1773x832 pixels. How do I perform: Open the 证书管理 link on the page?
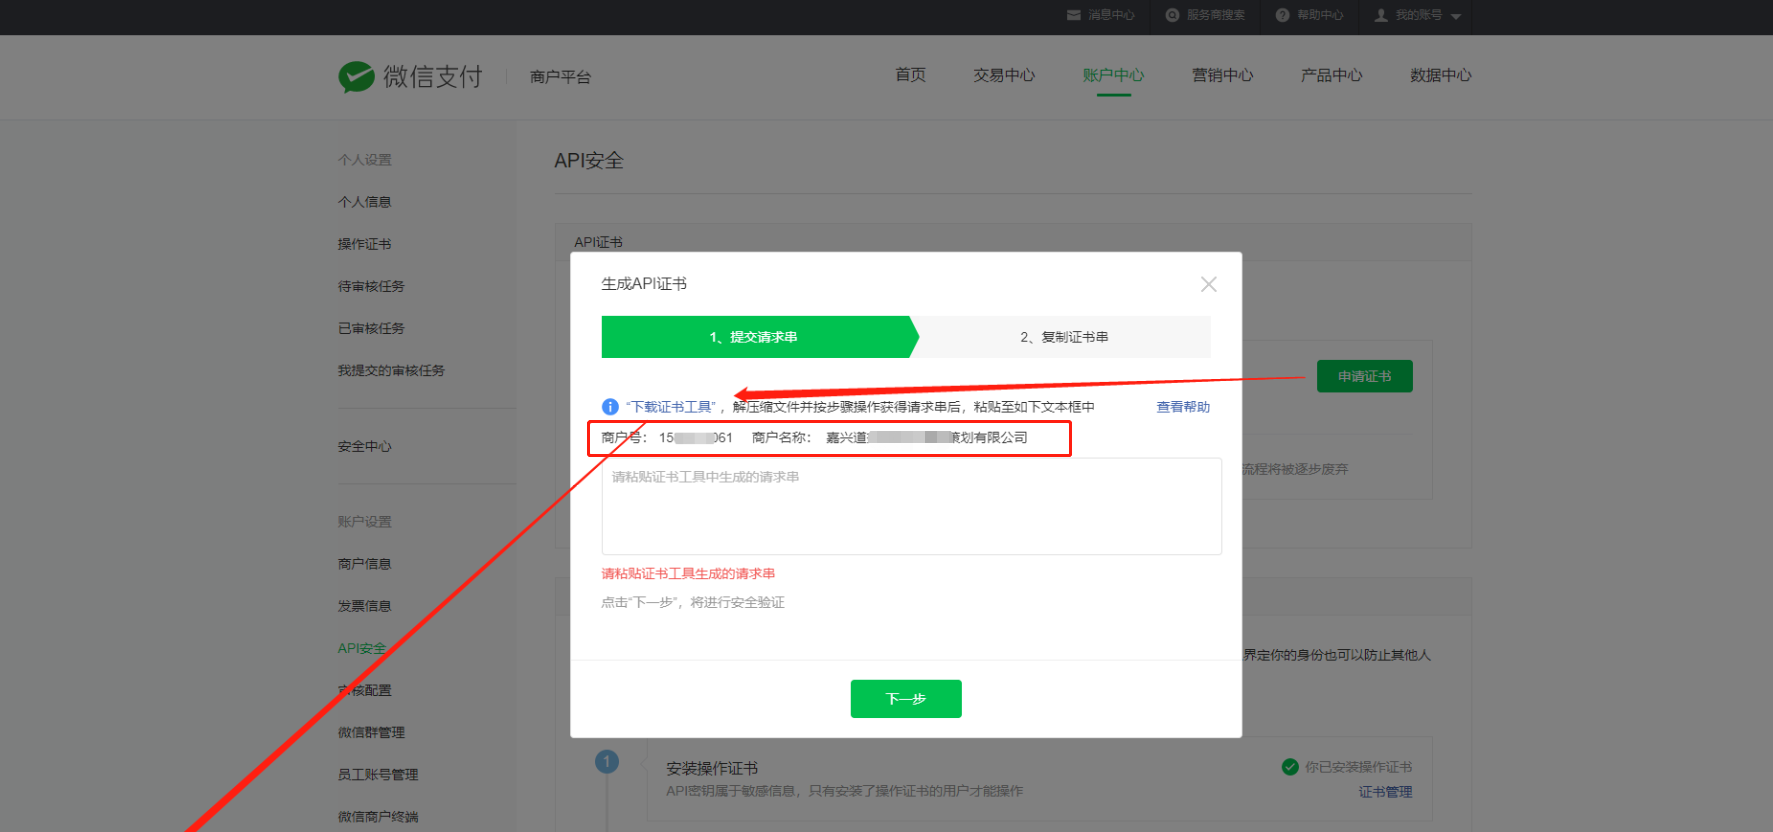[1385, 792]
